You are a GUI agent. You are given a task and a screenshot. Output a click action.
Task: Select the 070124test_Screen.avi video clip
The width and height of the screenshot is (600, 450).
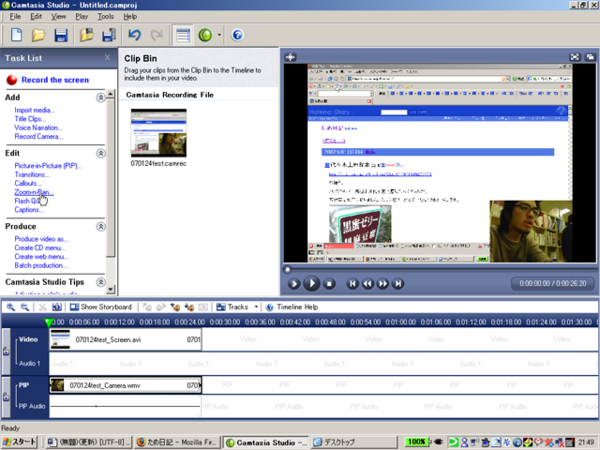pos(126,339)
